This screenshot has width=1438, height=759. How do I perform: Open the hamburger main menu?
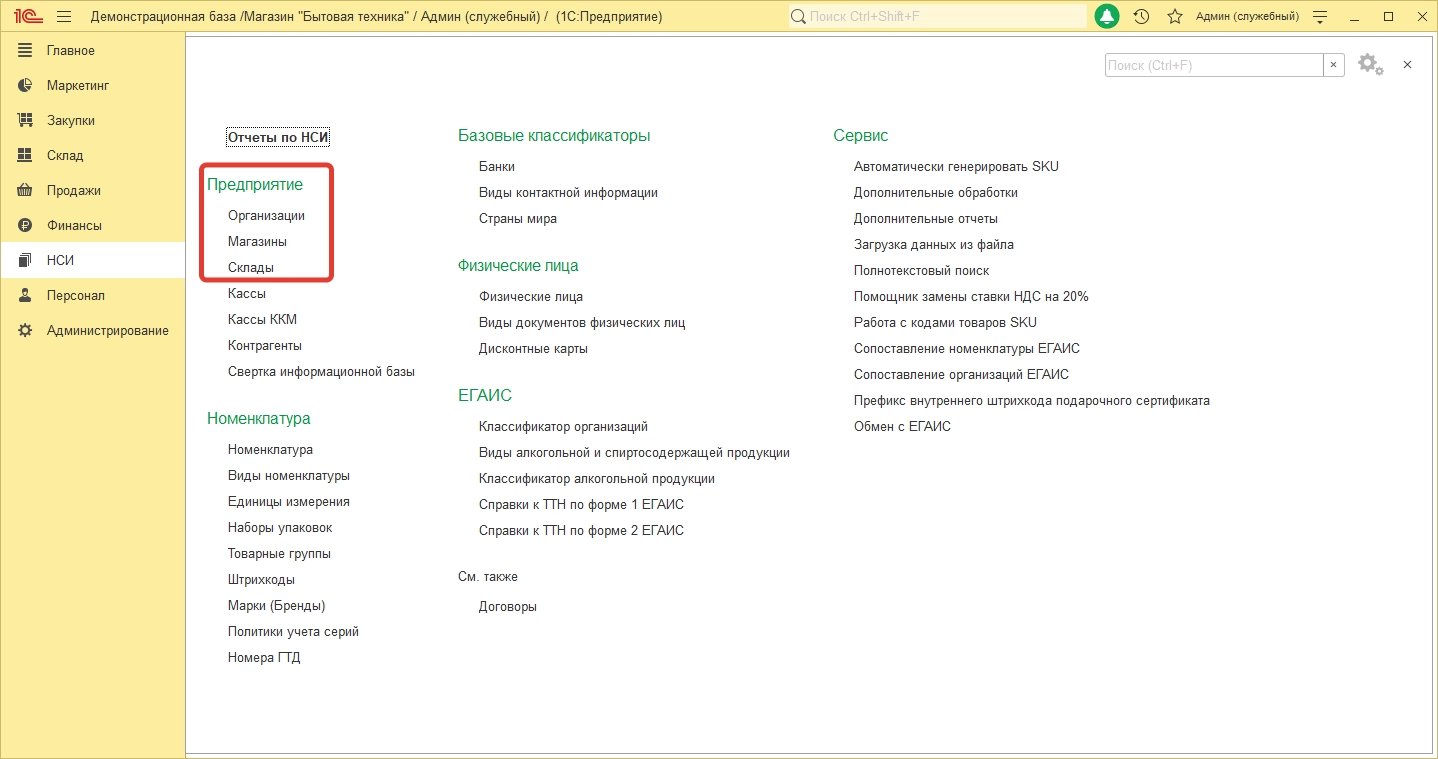65,17
